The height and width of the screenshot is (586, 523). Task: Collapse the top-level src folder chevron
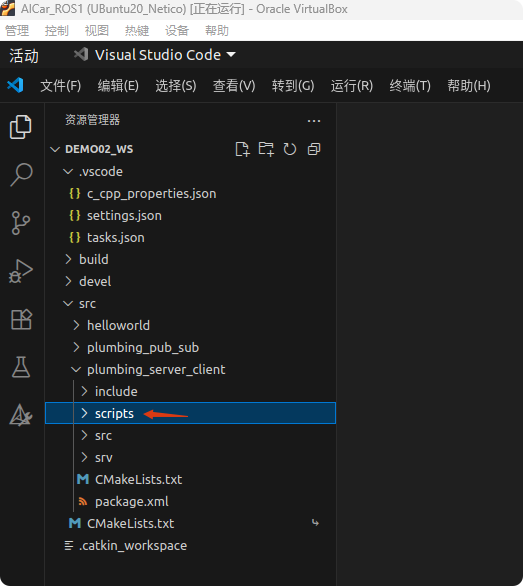pyautogui.click(x=68, y=303)
